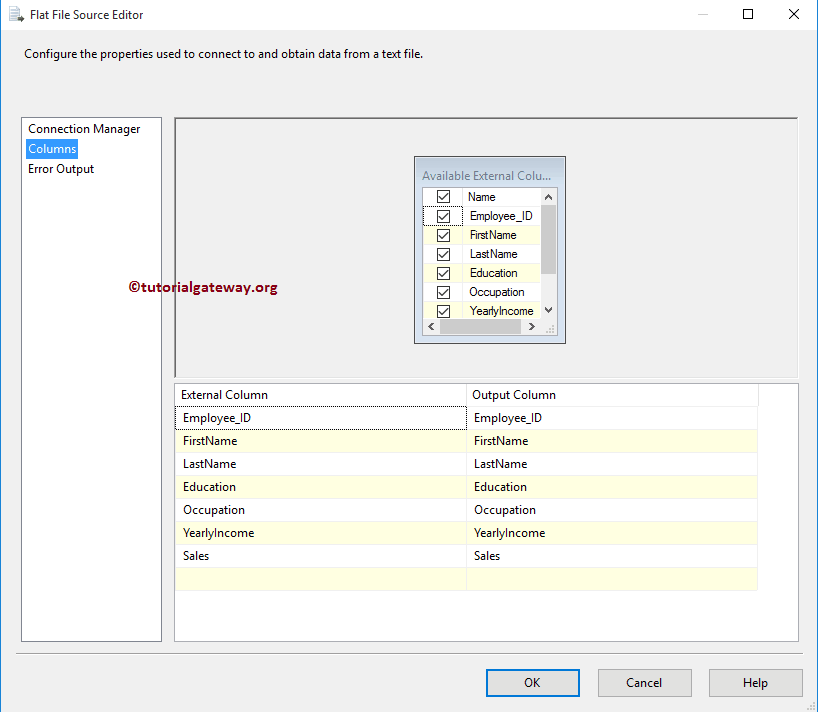Click the External Column header
This screenshot has width=818, height=712.
[320, 395]
